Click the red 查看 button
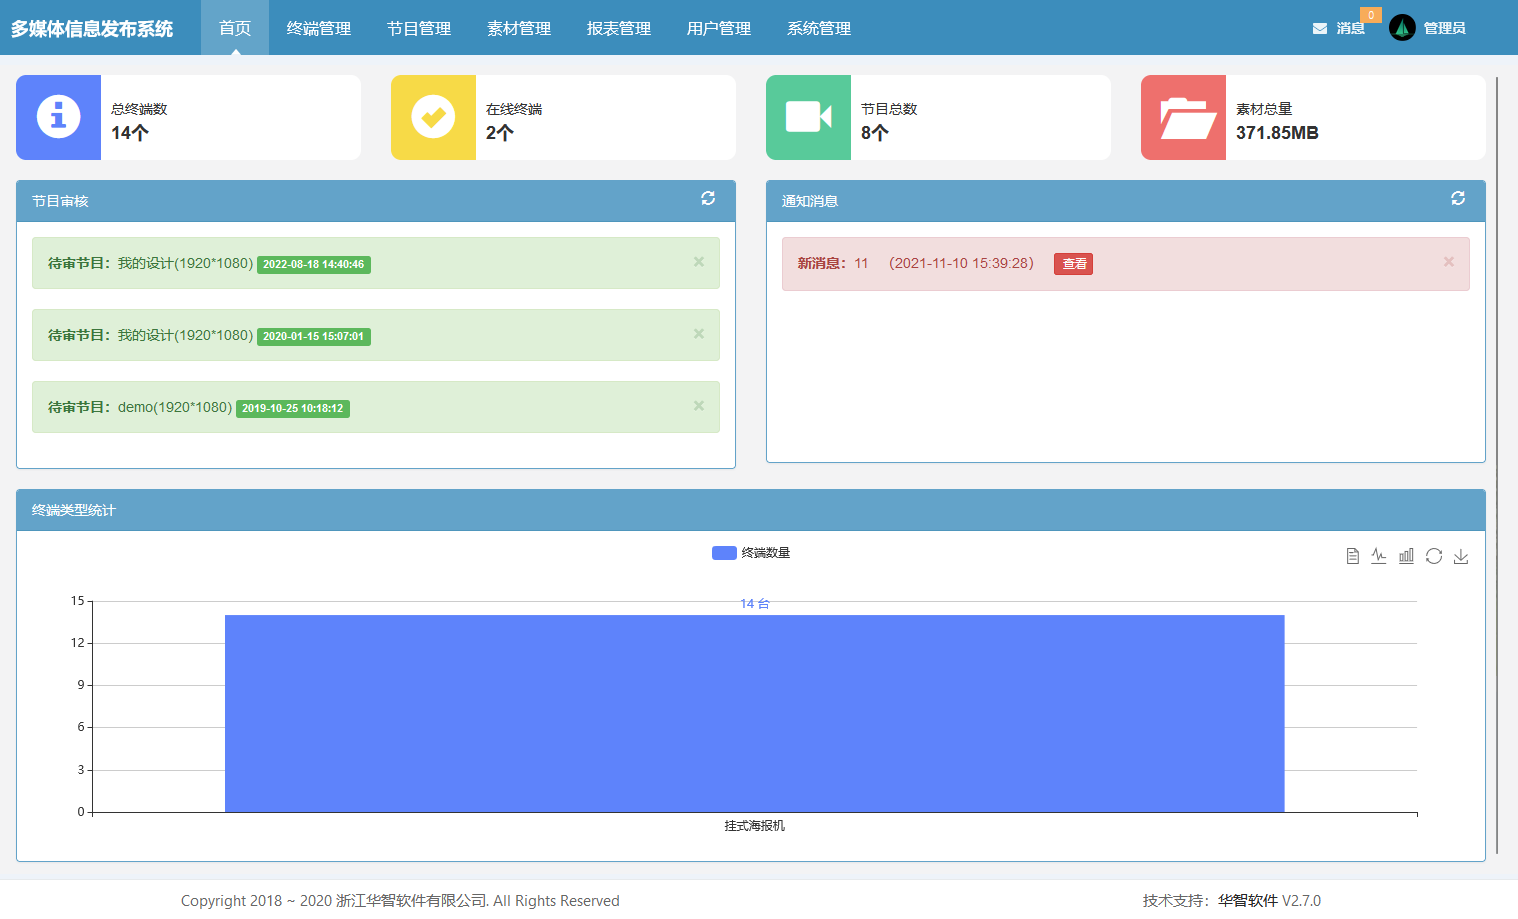Viewport: 1518px width, 919px height. coord(1073,264)
